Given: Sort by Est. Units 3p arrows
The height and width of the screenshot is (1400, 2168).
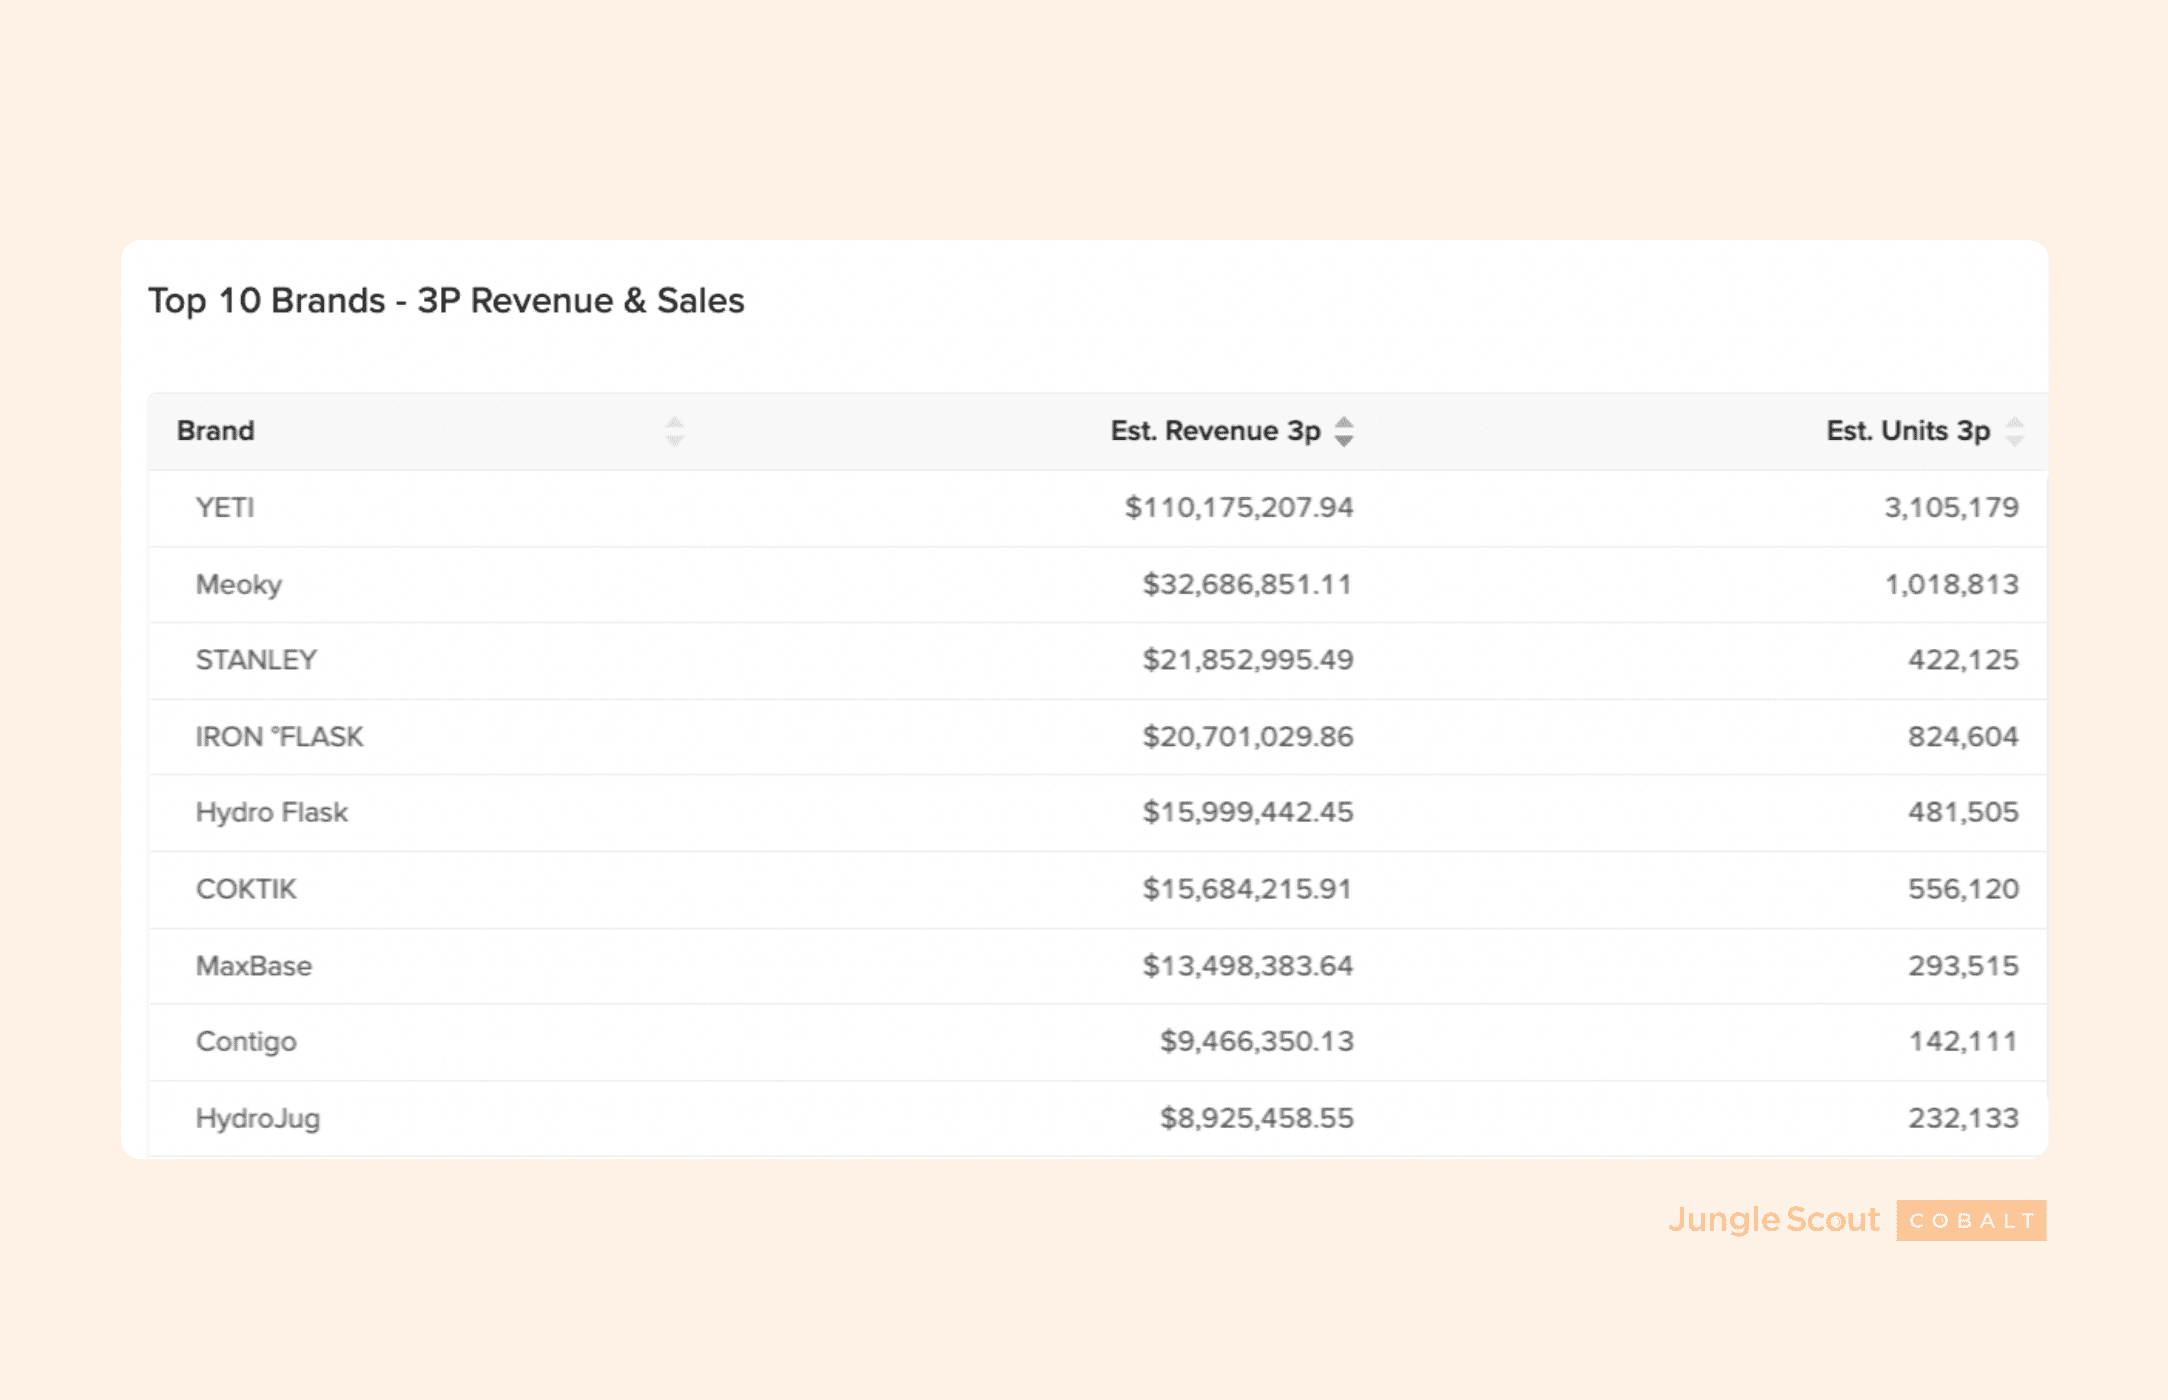Looking at the screenshot, I should (2015, 431).
